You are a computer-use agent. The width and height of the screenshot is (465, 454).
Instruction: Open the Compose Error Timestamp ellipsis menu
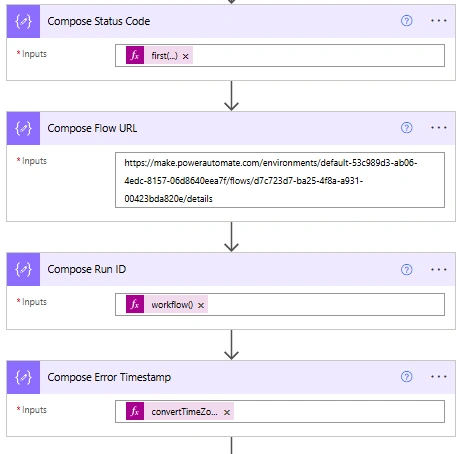438,377
